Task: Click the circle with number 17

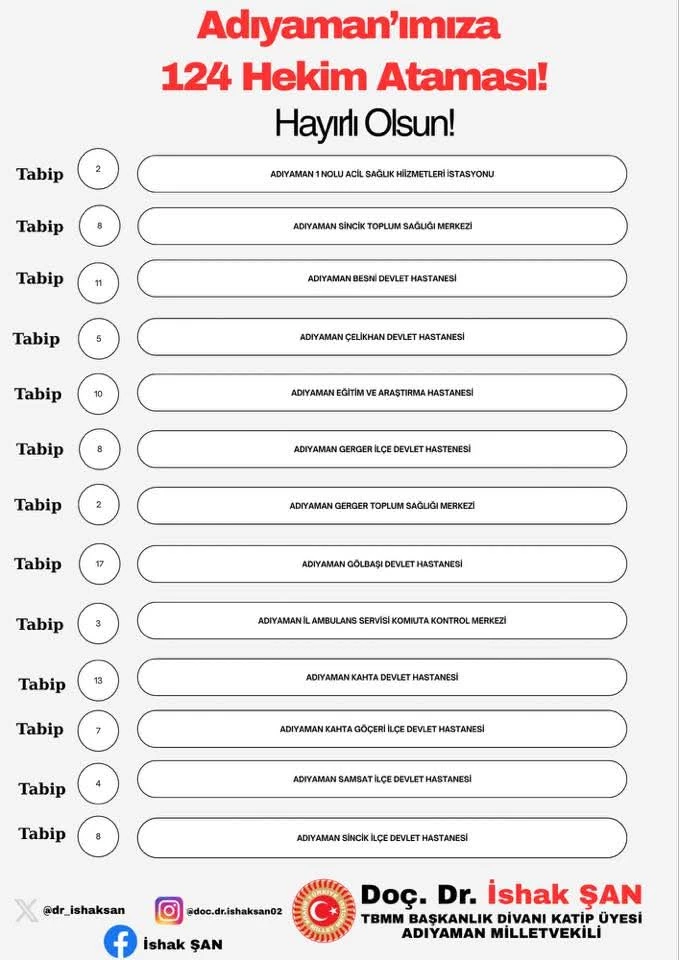Action: coord(98,564)
